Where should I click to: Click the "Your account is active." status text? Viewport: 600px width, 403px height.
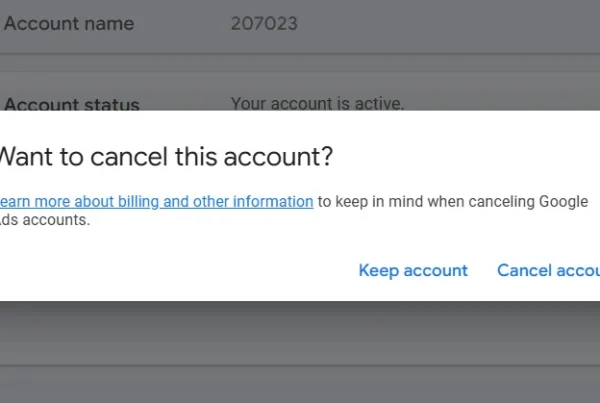318,103
